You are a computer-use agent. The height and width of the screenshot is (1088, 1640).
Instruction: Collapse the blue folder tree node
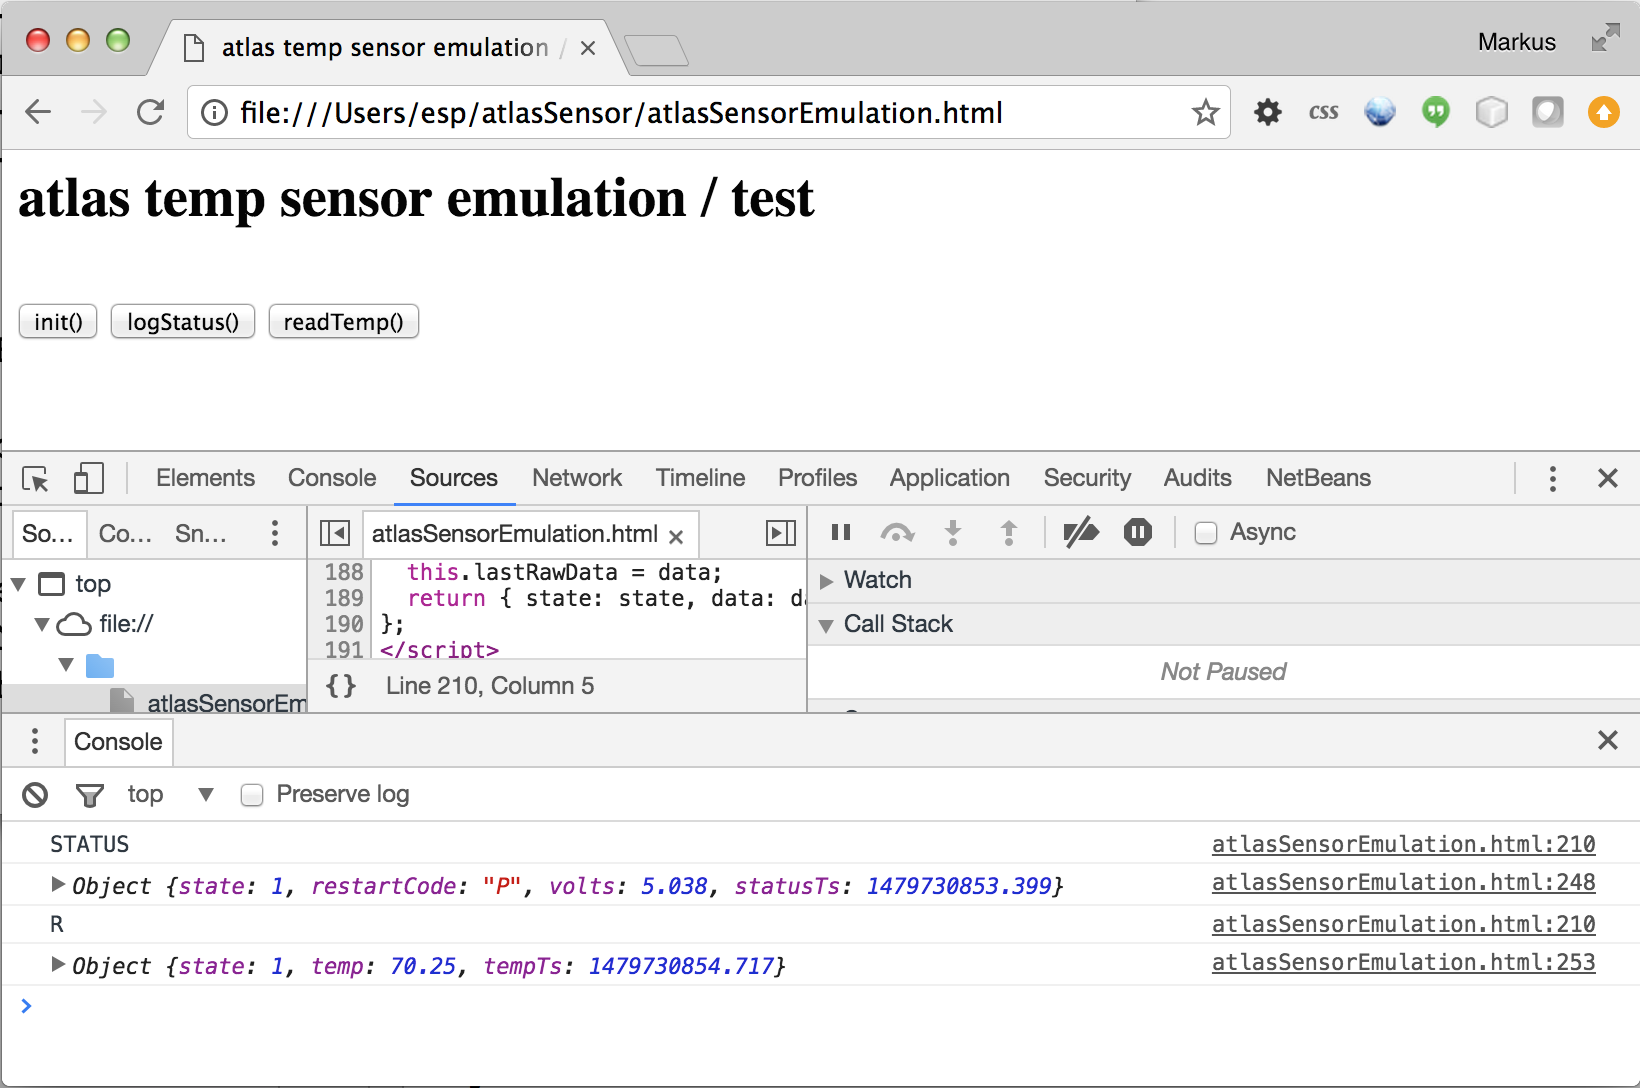pyautogui.click(x=66, y=665)
